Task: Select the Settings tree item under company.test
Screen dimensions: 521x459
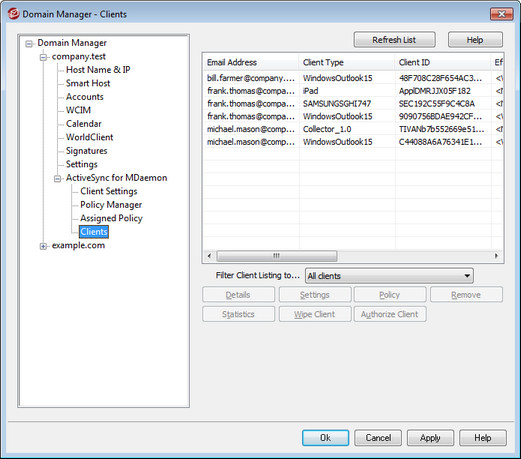Action: tap(82, 164)
